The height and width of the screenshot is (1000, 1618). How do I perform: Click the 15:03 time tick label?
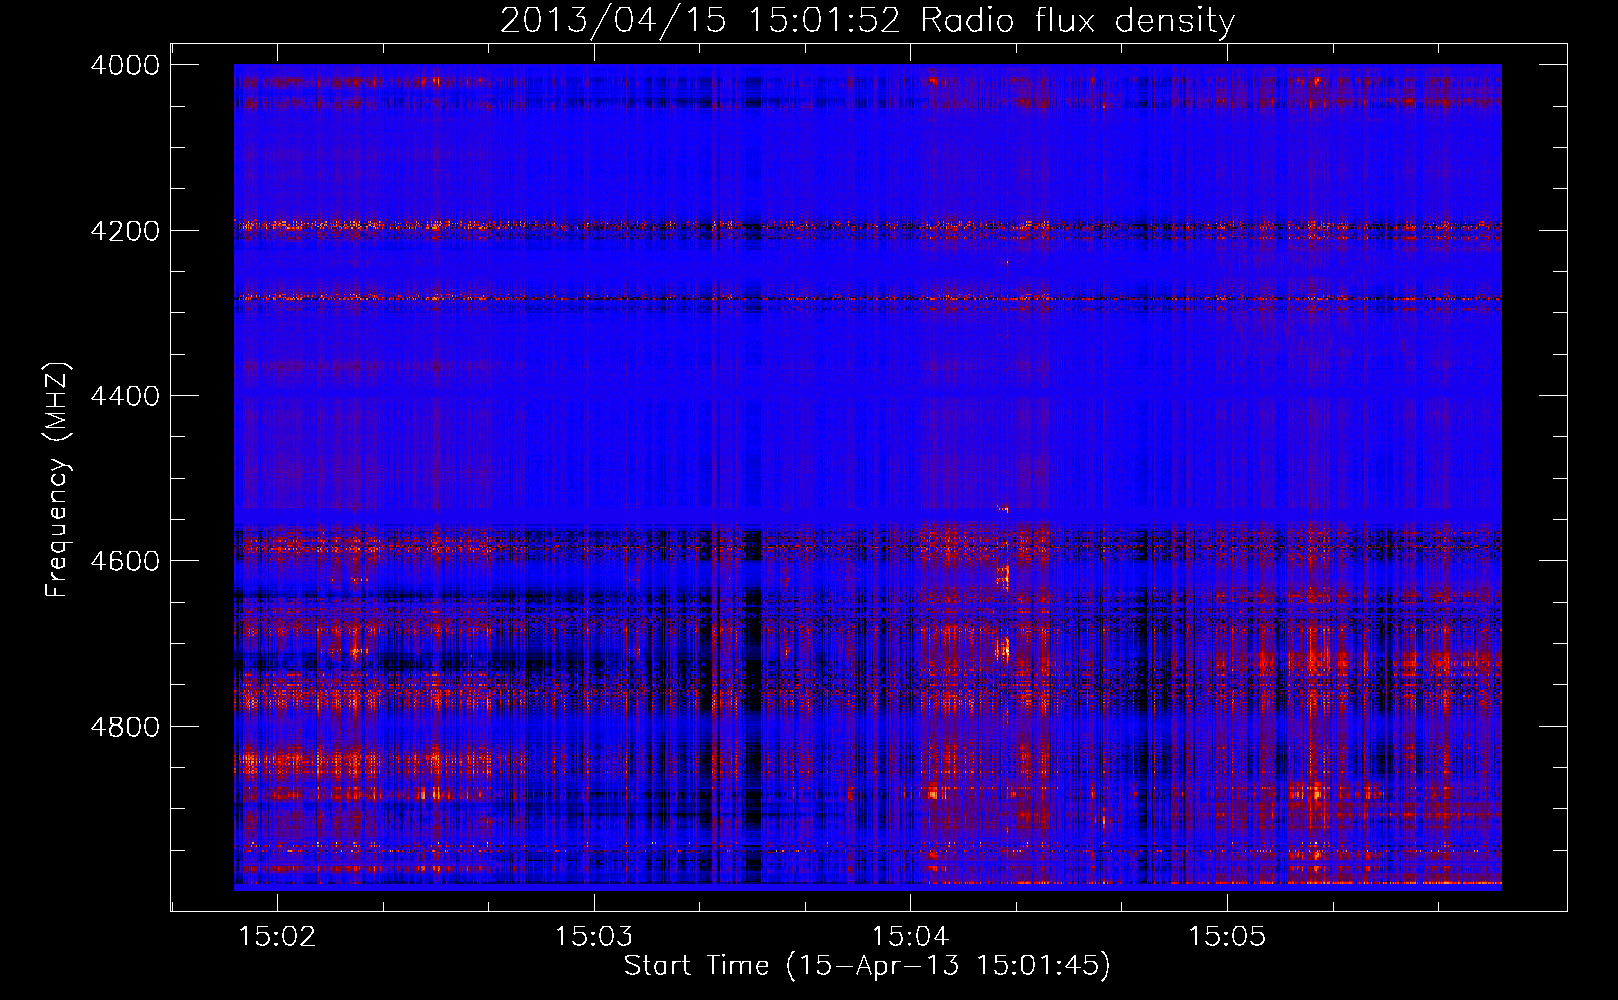[x=594, y=936]
